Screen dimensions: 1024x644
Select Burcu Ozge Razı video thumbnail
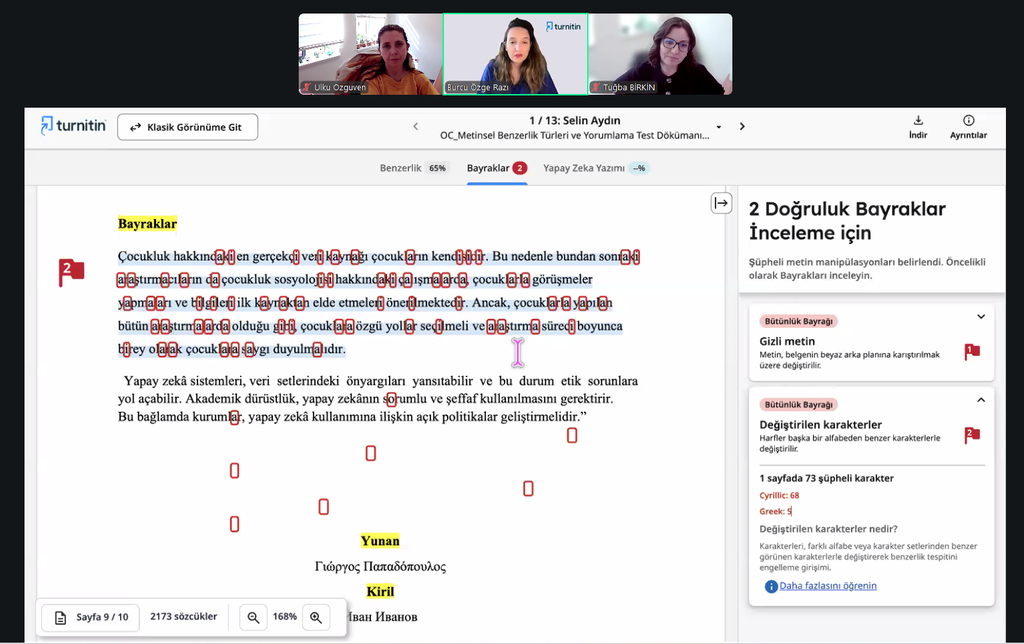[514, 54]
